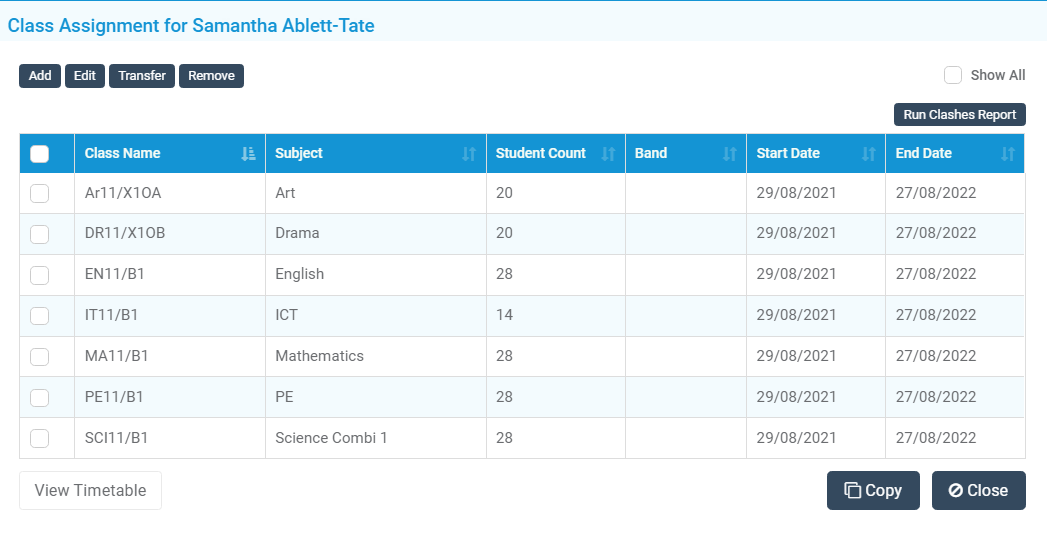The height and width of the screenshot is (533, 1047).
Task: Tick the Show All checkbox
Action: (953, 75)
